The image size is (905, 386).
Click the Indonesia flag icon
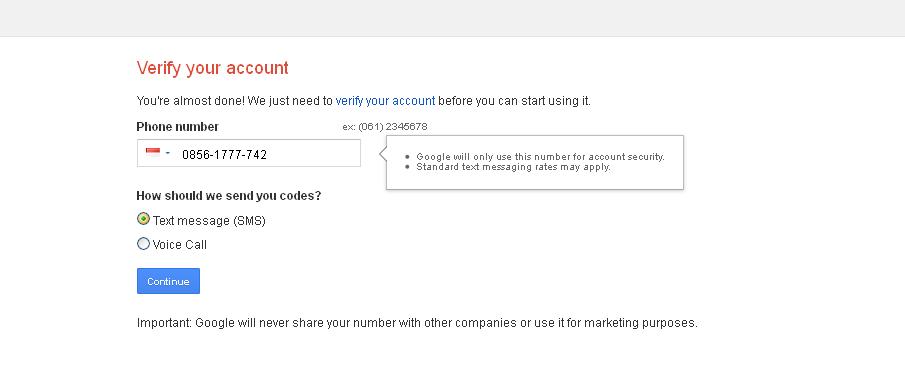point(153,152)
